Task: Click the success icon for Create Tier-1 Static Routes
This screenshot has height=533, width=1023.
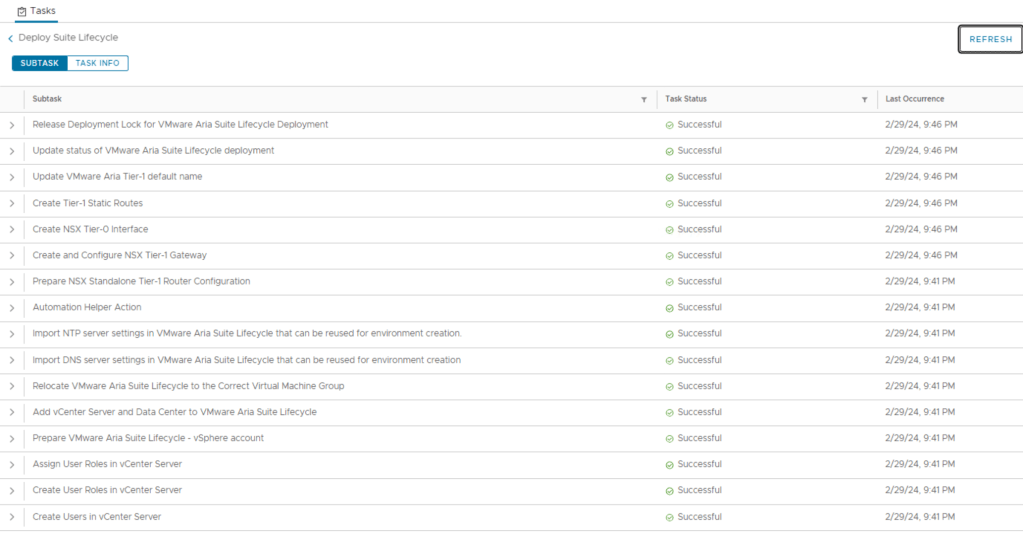Action: [x=670, y=204]
